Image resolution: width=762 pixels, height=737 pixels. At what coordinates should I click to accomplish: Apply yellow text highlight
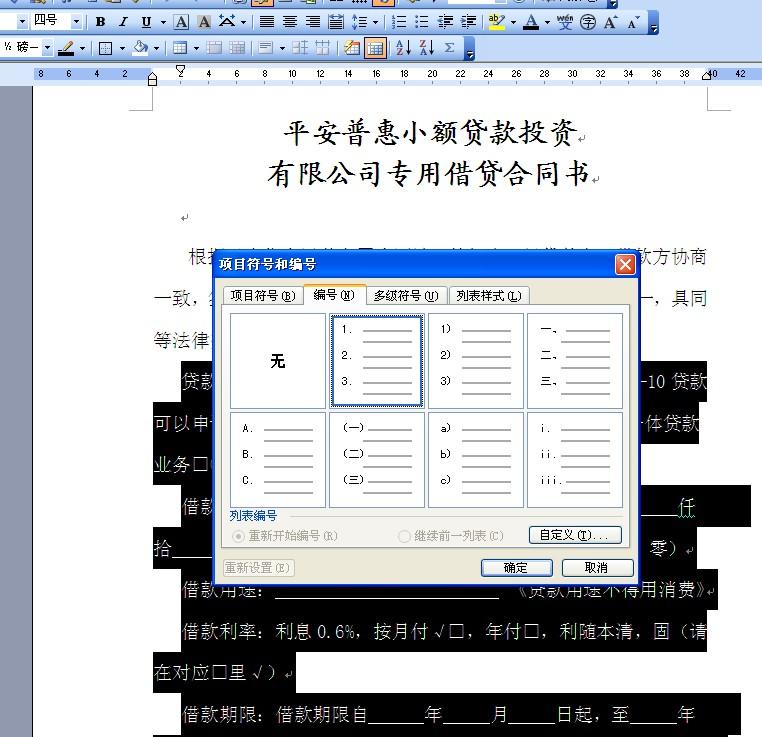(x=496, y=22)
